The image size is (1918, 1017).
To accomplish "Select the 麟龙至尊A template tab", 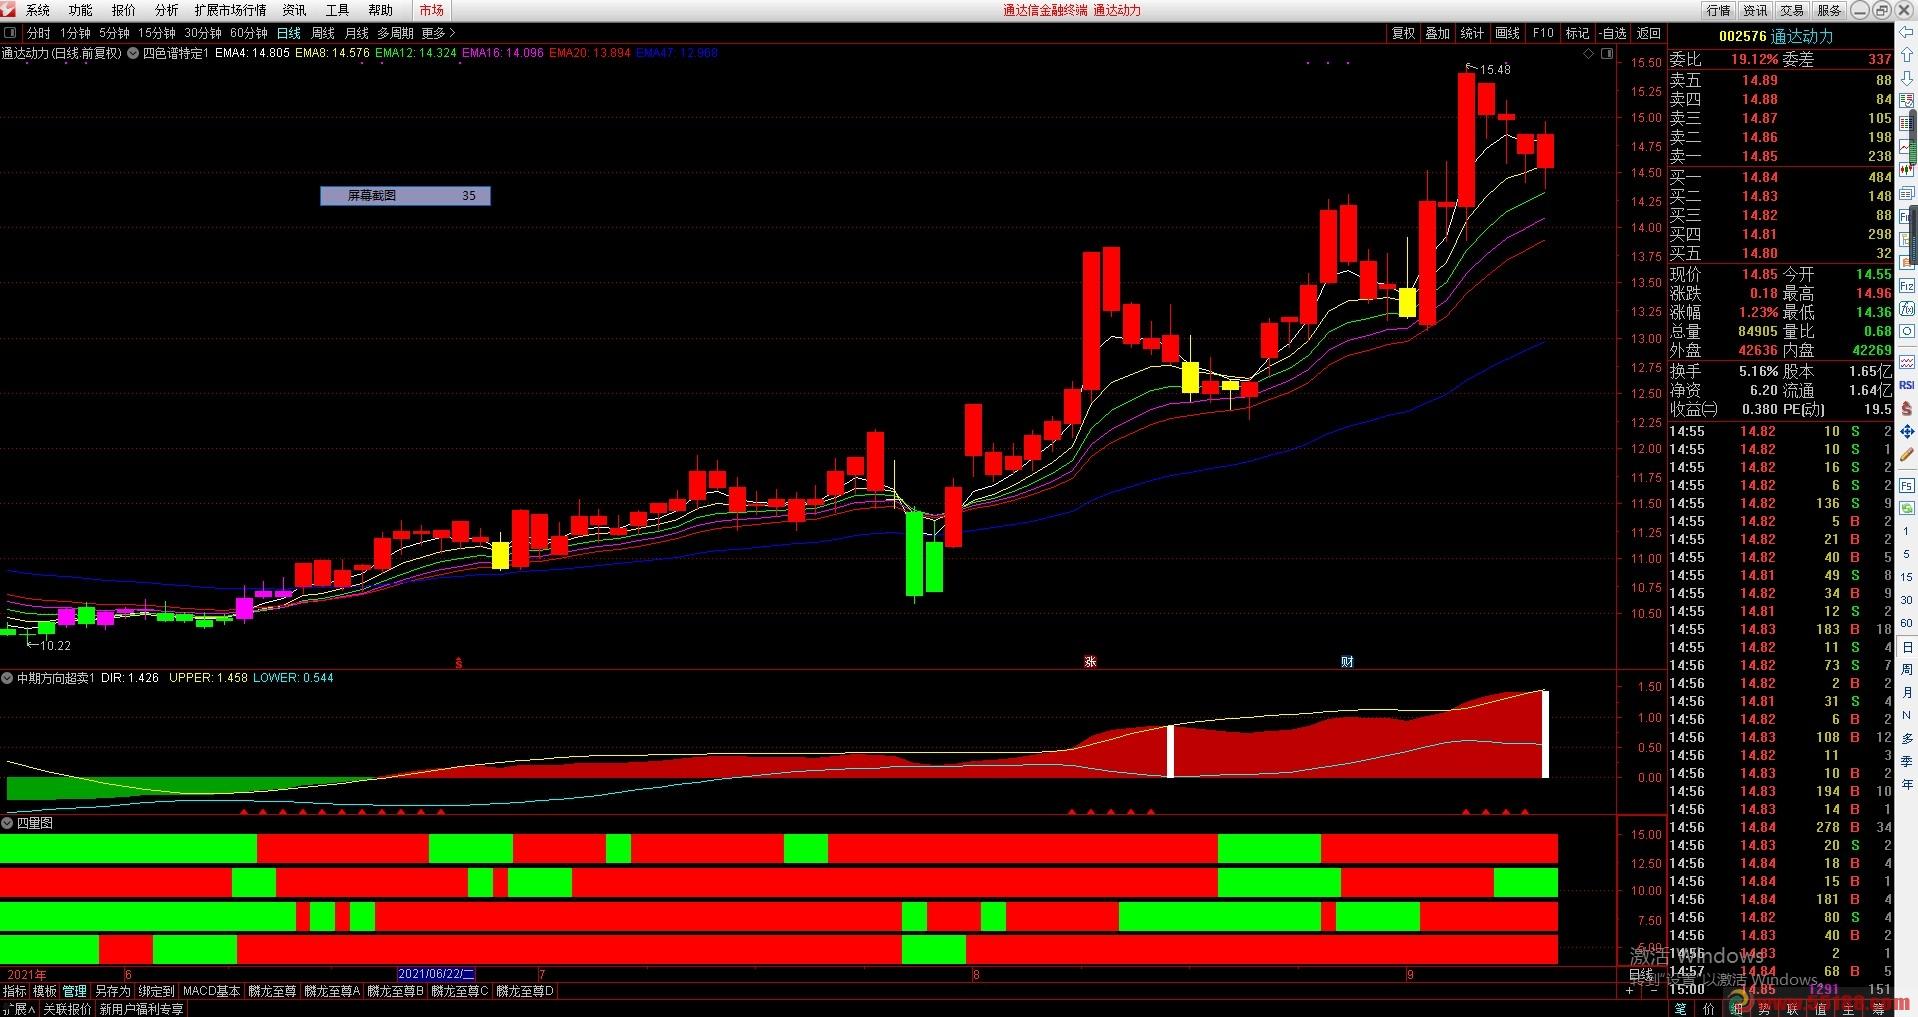I will (332, 991).
